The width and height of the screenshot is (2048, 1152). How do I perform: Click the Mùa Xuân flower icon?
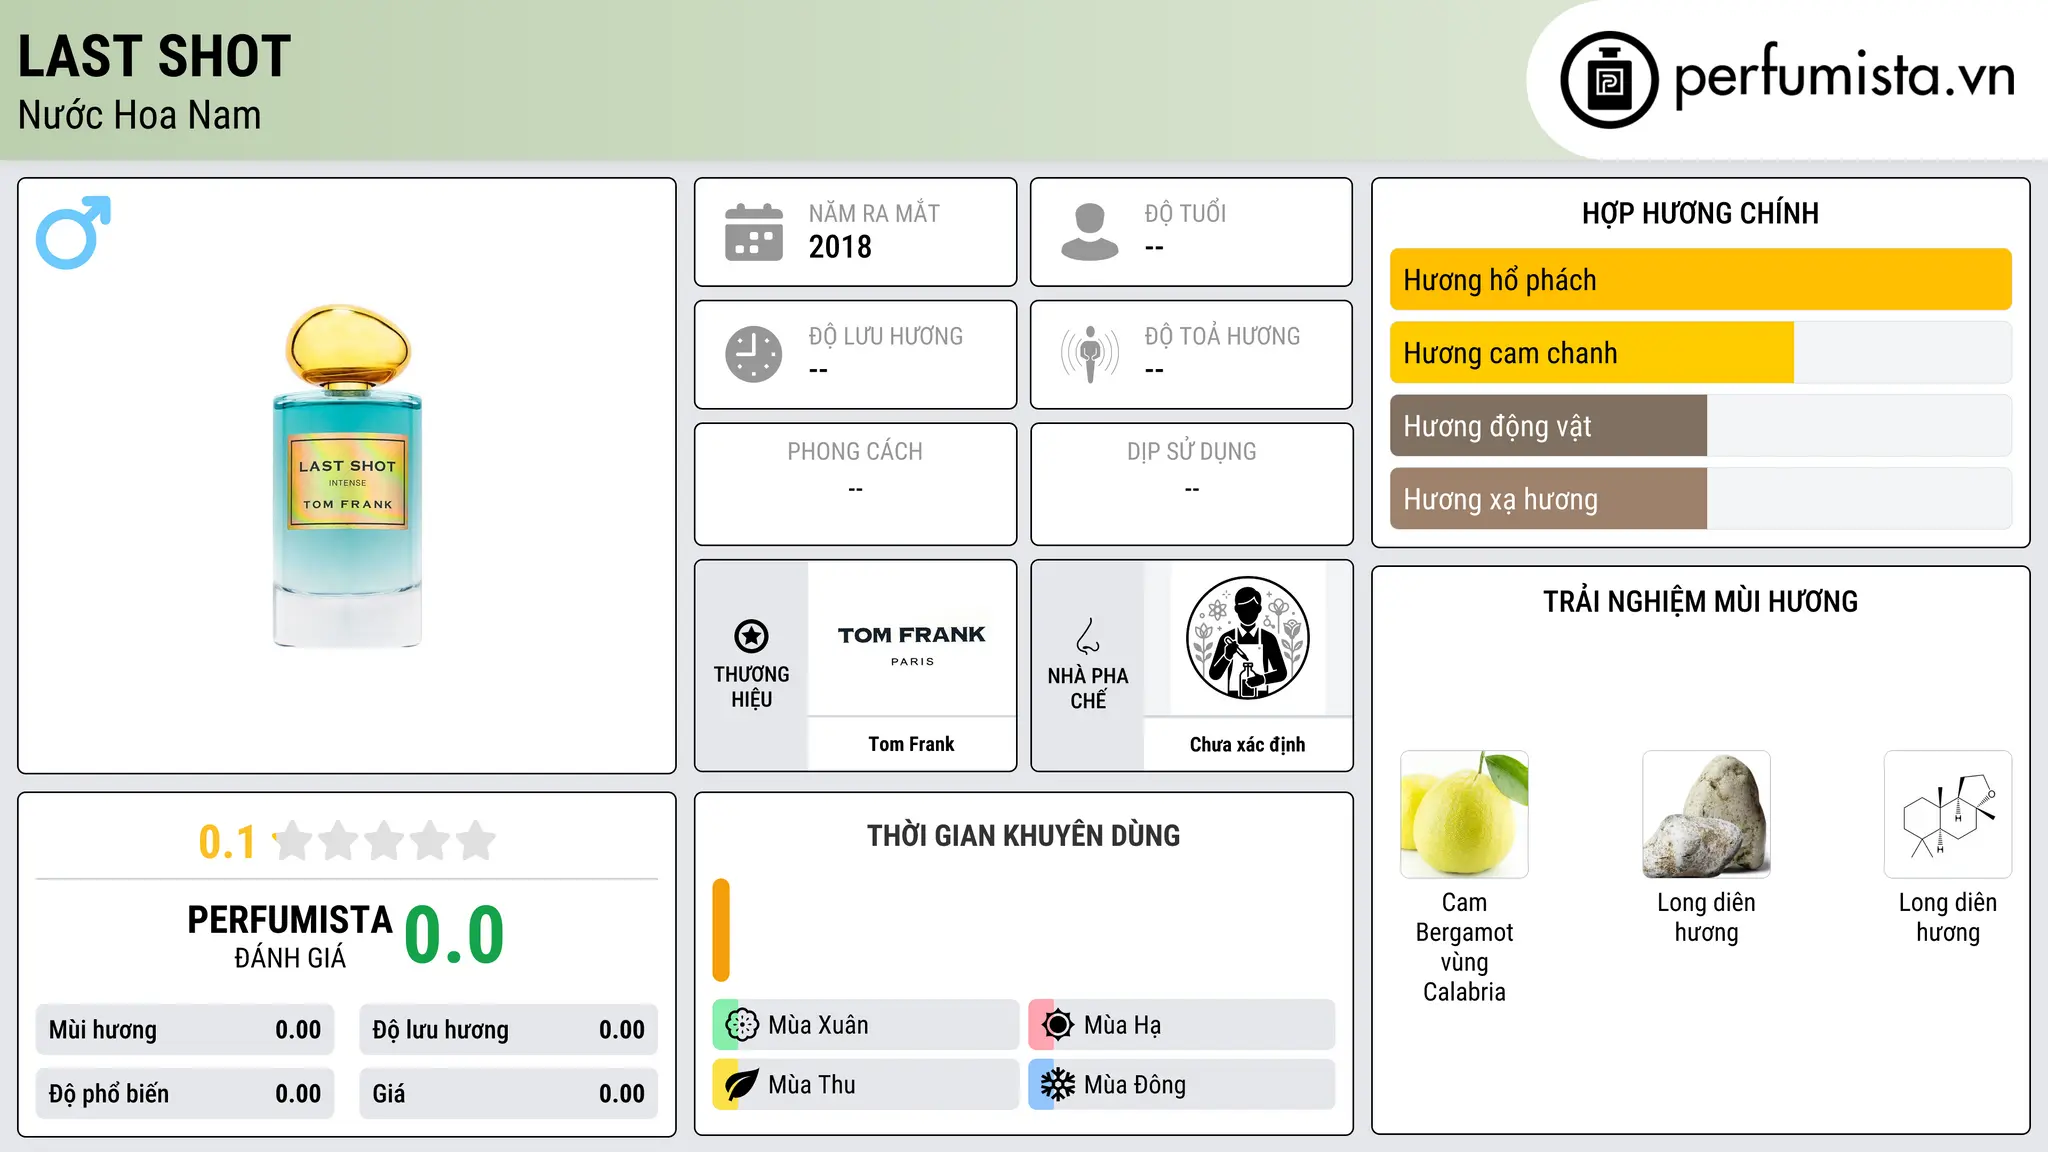(742, 1025)
